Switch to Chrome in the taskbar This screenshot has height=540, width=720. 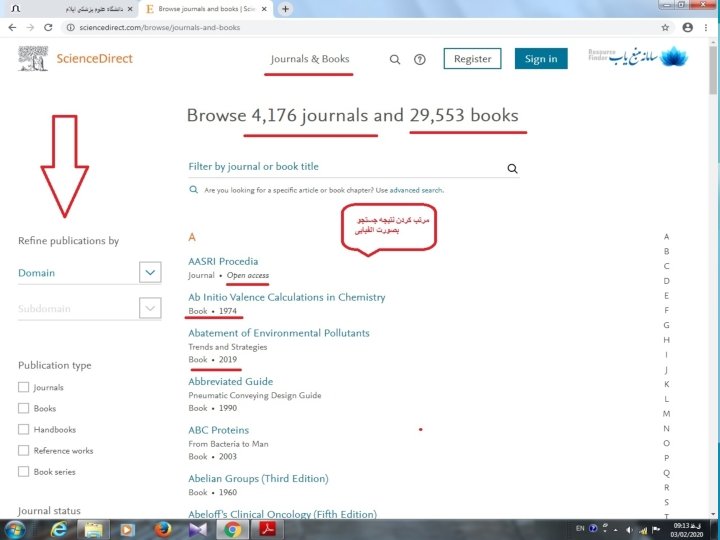pos(232,530)
